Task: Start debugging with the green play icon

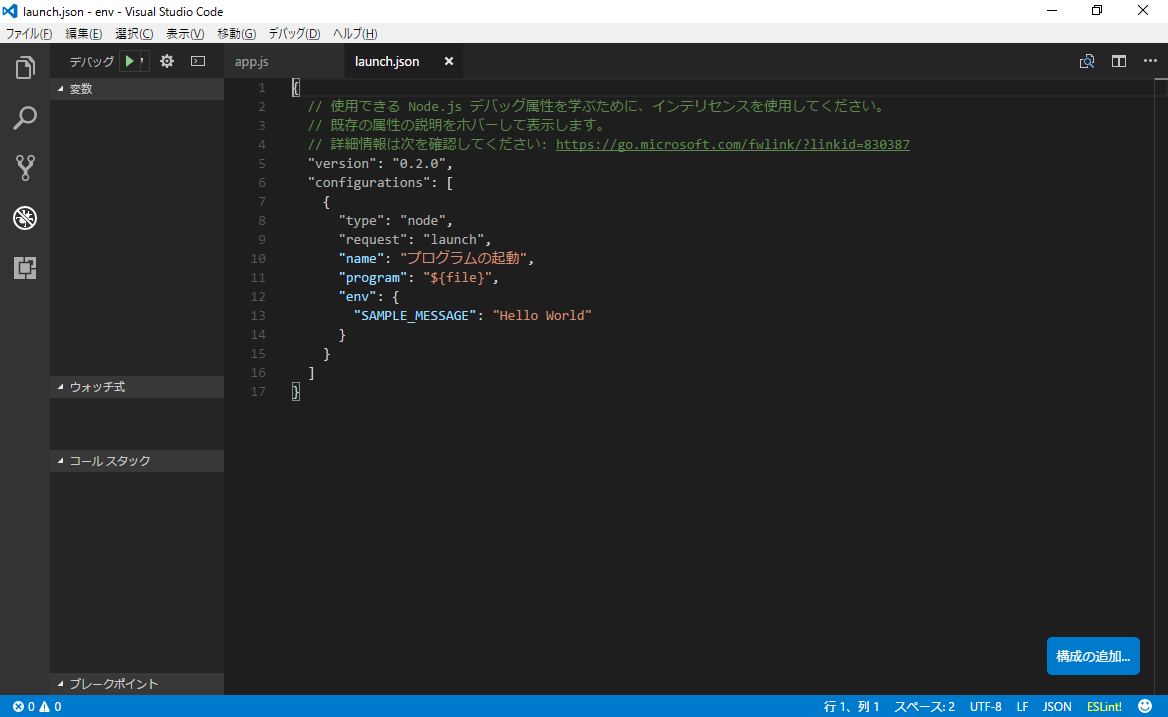Action: point(130,60)
